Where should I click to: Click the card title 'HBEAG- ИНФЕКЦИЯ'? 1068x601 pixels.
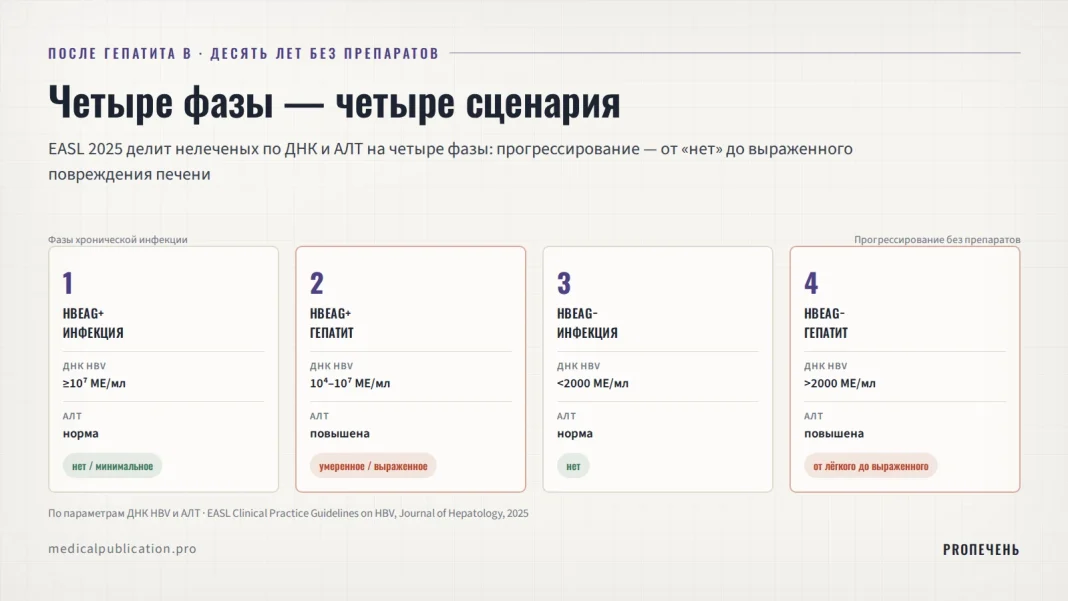(587, 323)
